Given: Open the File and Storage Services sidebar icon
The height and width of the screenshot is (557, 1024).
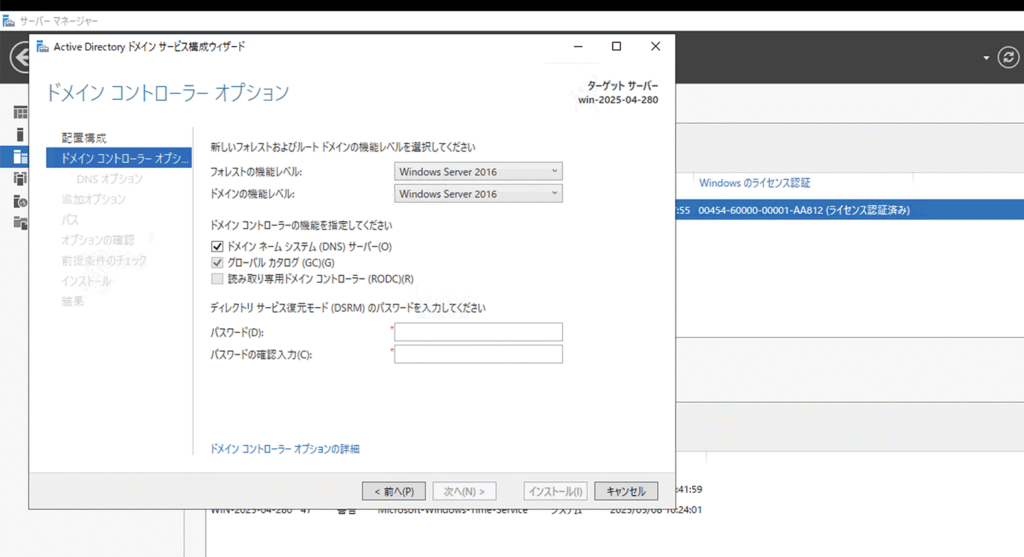Looking at the screenshot, I should coord(20,223).
